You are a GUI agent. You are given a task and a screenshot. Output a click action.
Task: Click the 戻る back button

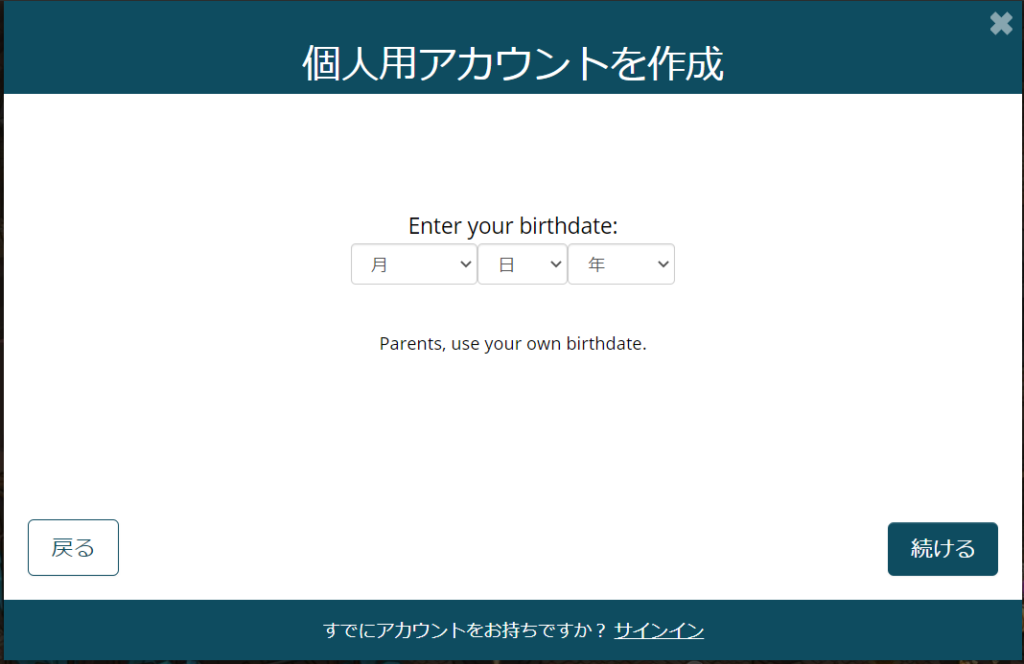point(73,548)
